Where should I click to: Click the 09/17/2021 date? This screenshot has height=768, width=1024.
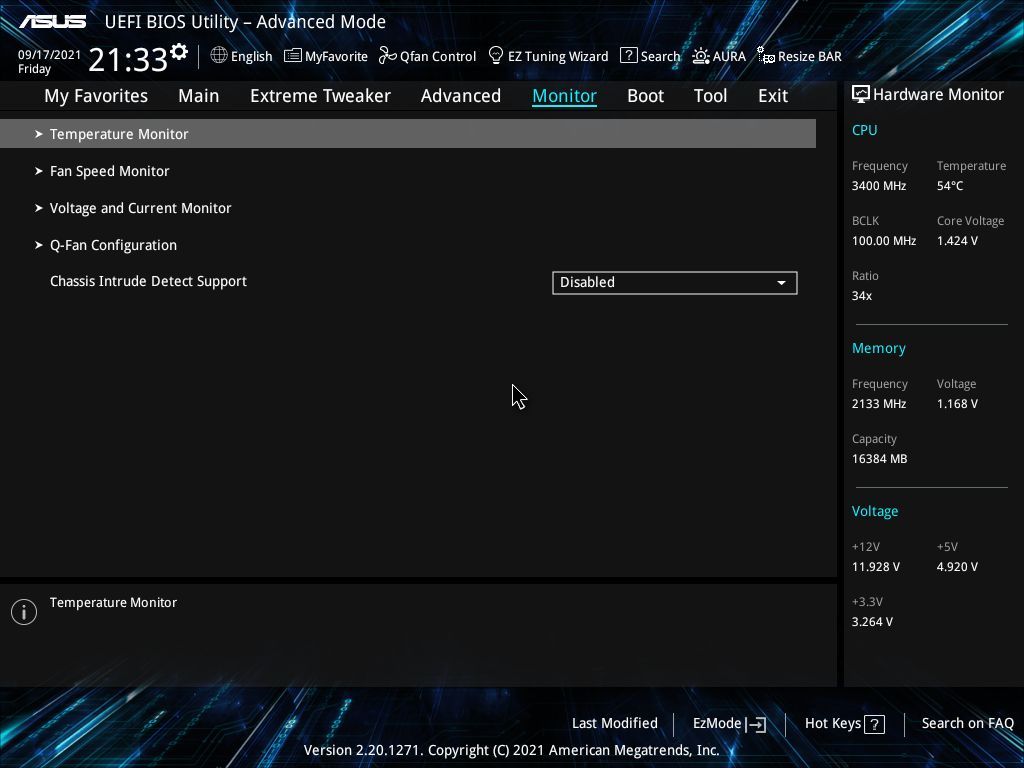[x=50, y=55]
